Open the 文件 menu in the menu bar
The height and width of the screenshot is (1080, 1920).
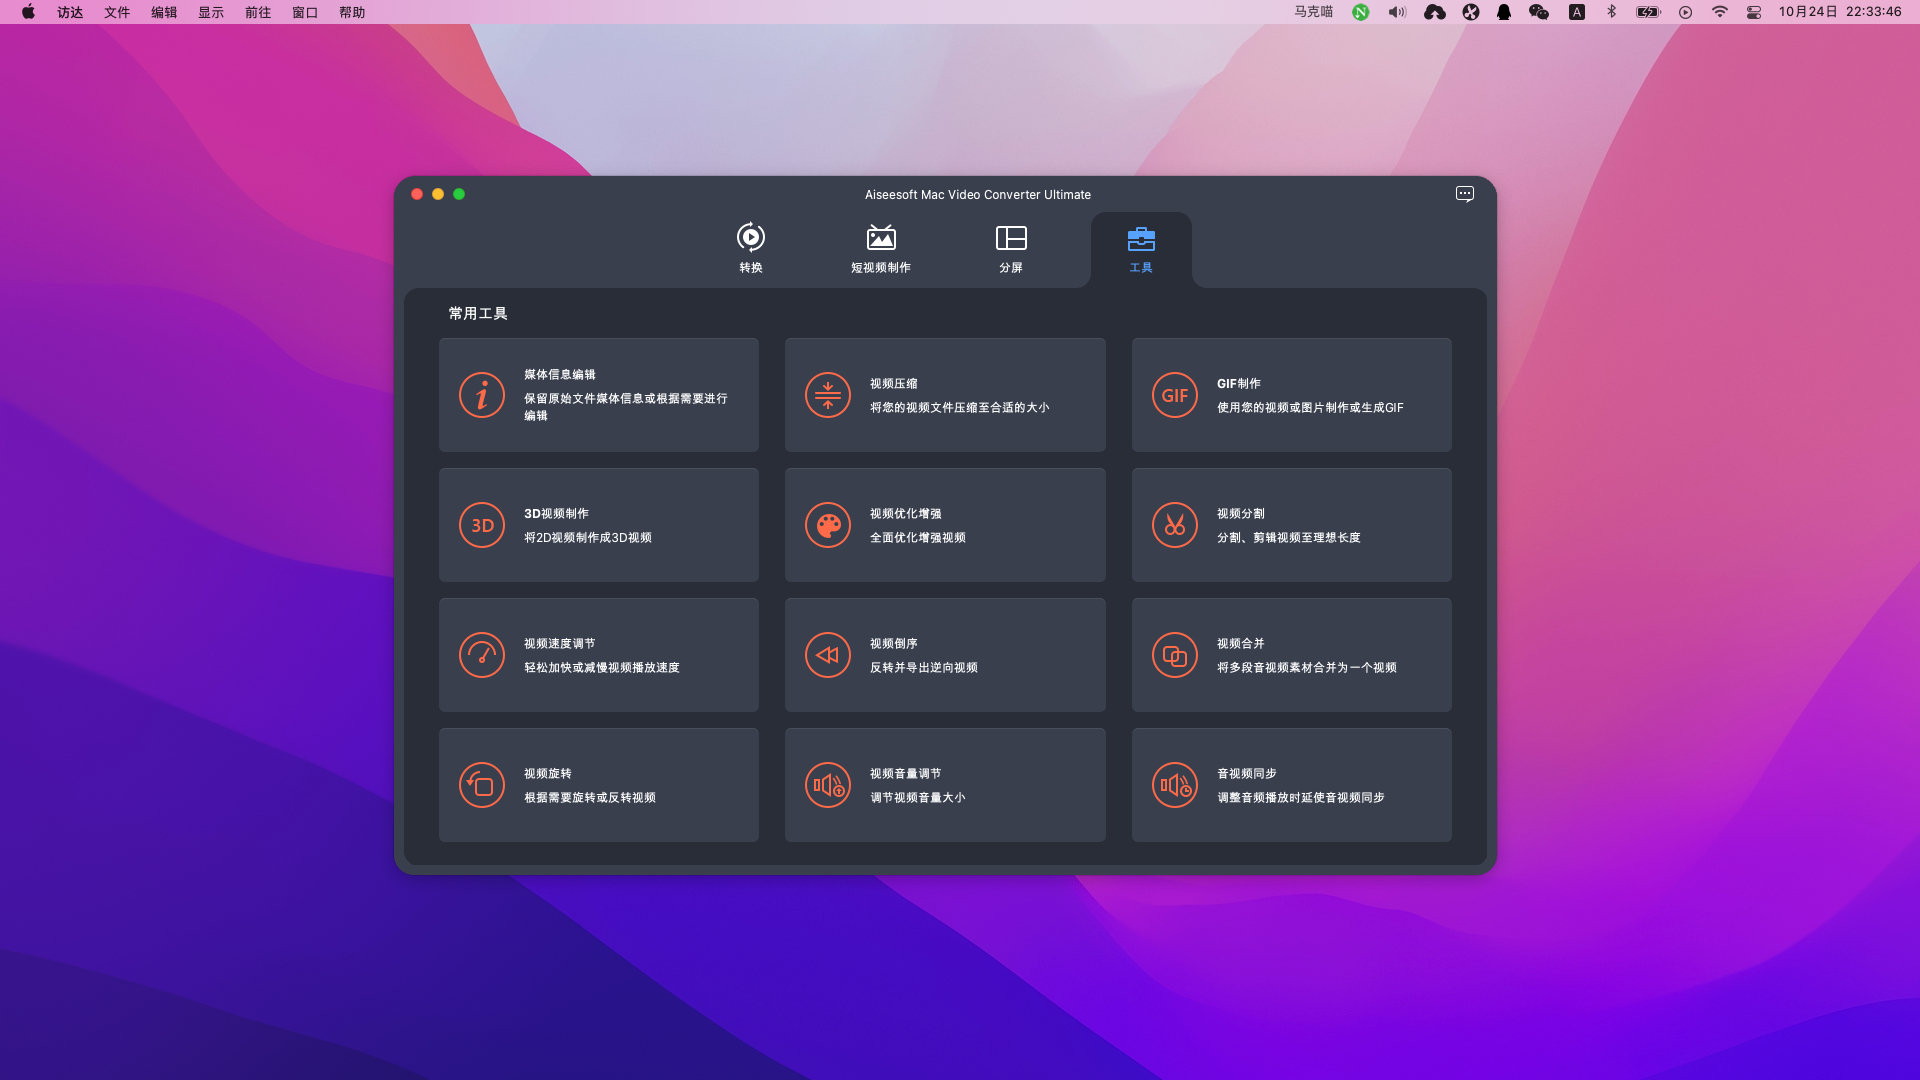pyautogui.click(x=117, y=12)
